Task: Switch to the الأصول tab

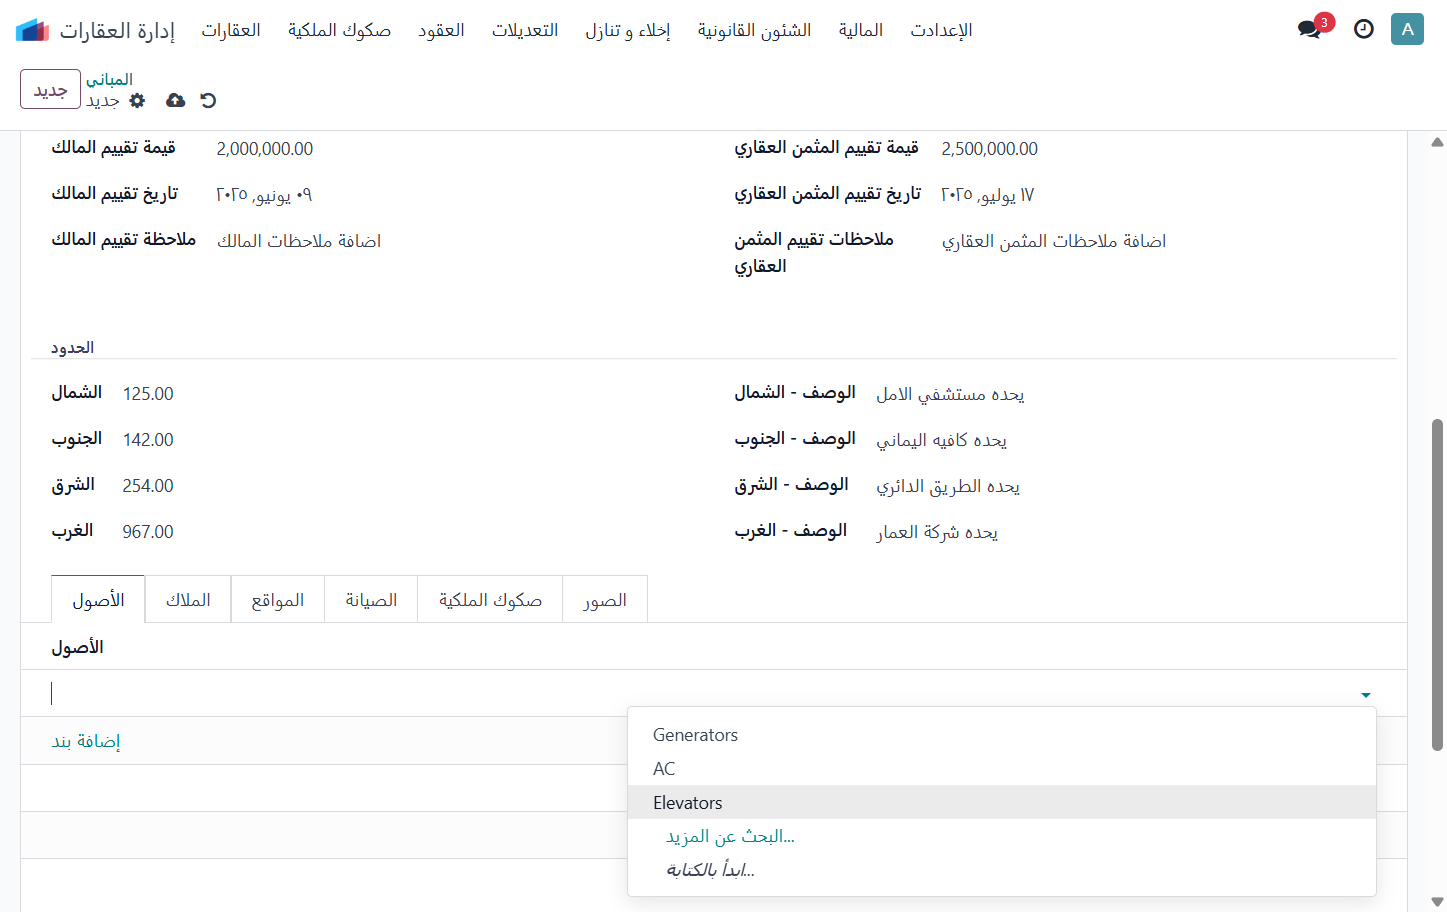Action: 98,600
